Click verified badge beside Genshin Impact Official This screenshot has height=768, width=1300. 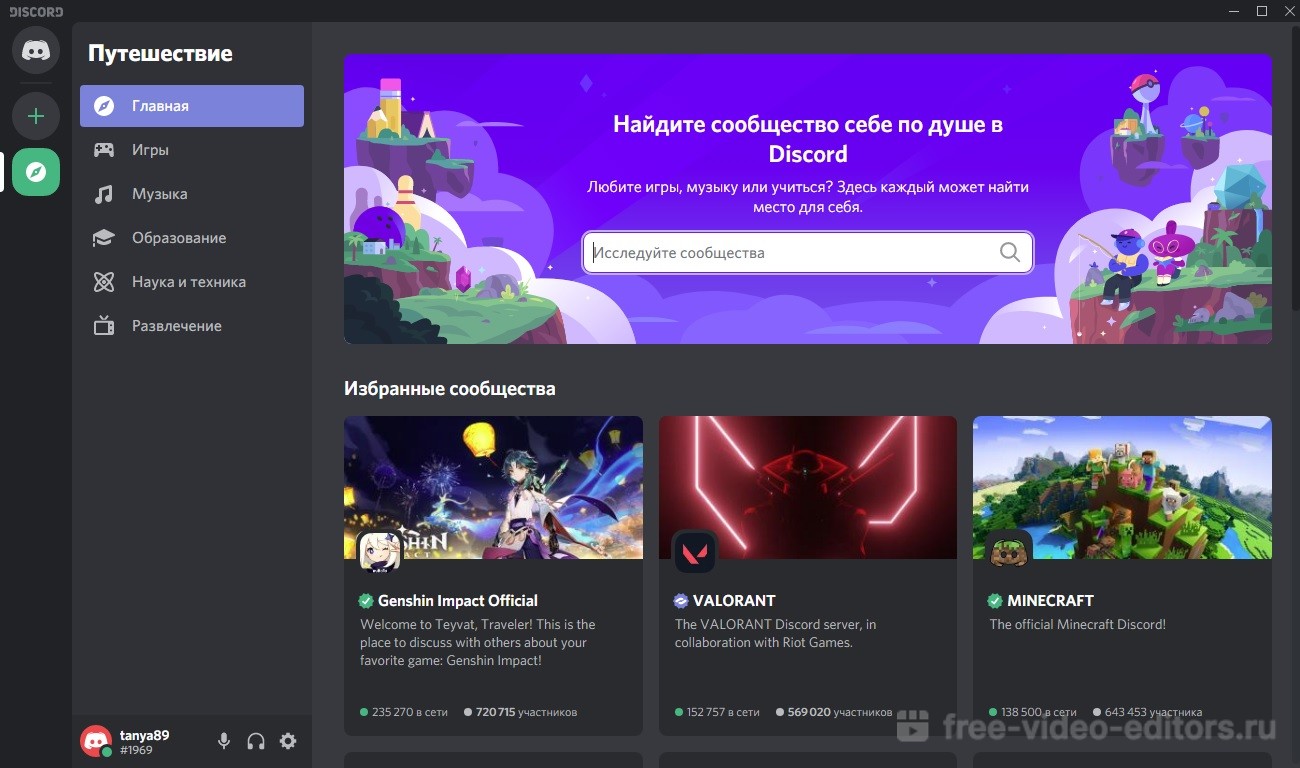tap(366, 601)
